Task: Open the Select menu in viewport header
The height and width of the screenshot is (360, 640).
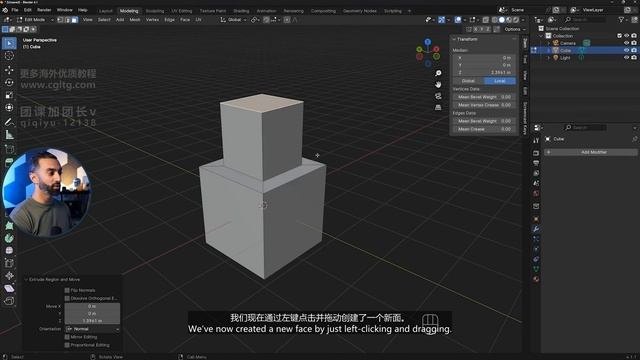Action: 104,20
